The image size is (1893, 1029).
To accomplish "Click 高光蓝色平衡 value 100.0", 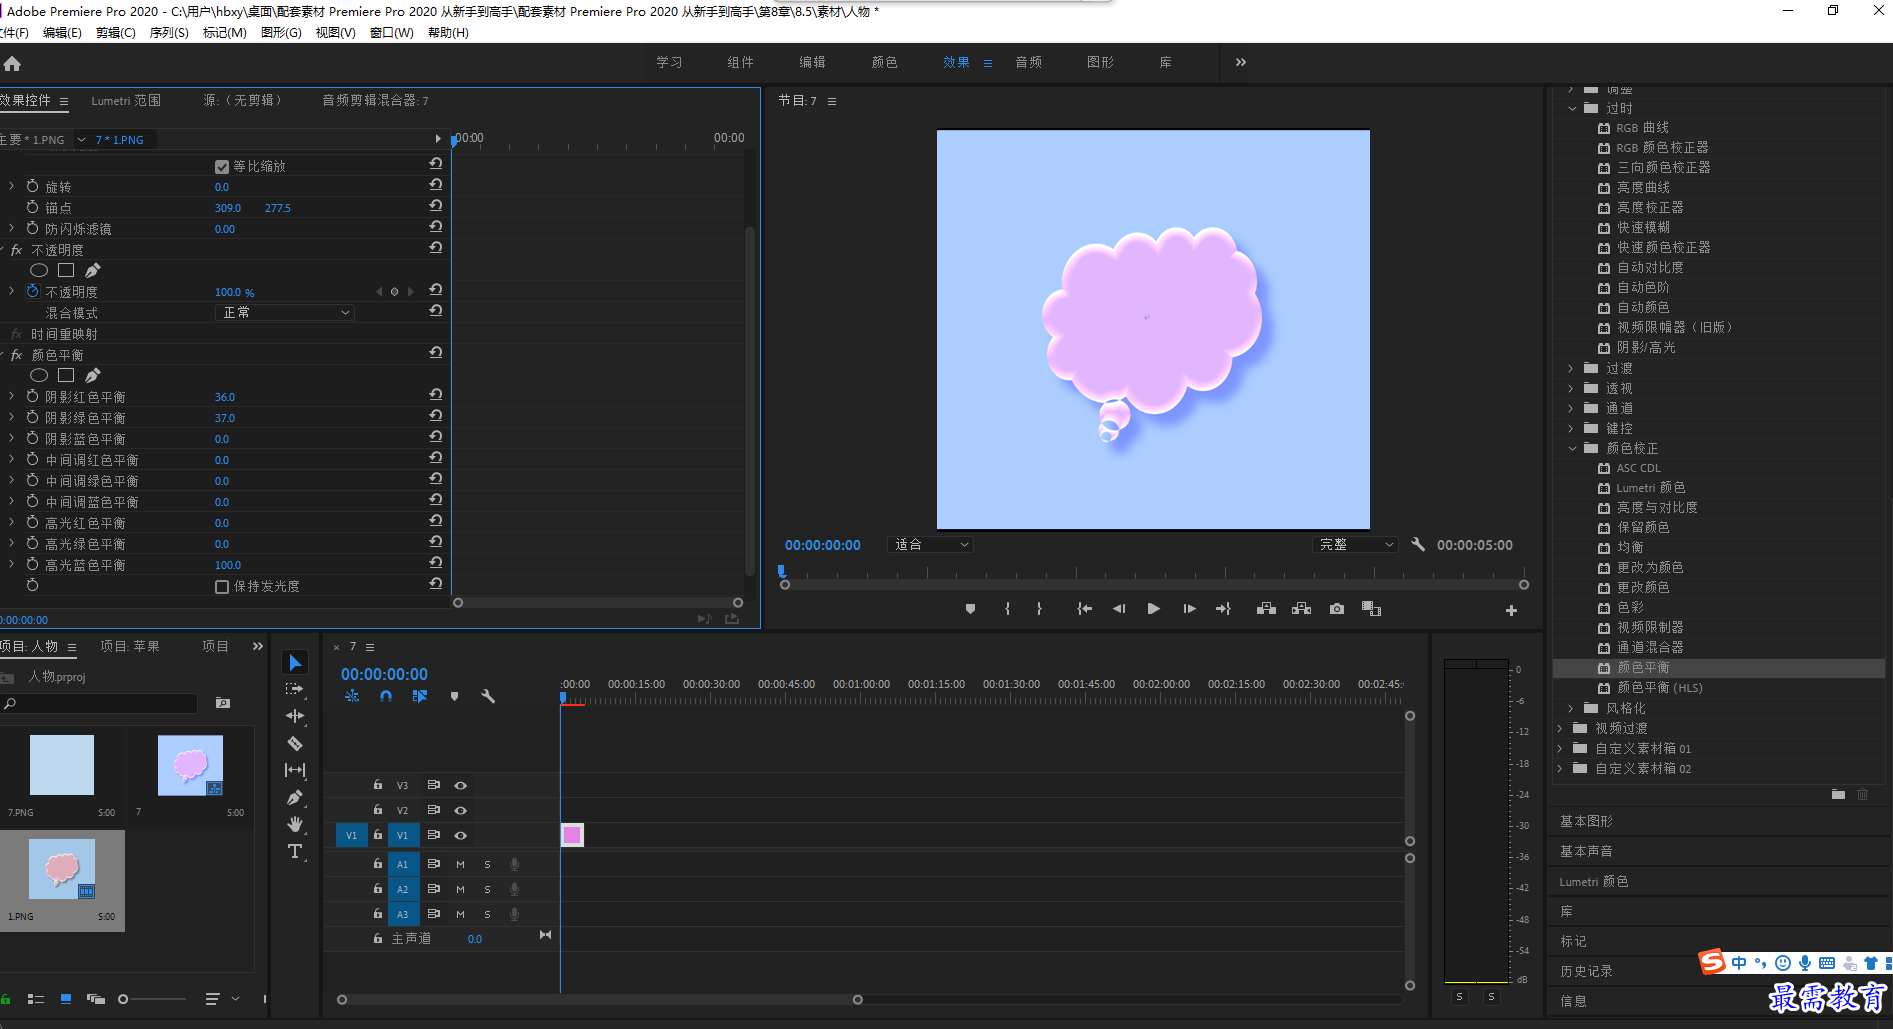I will [228, 565].
